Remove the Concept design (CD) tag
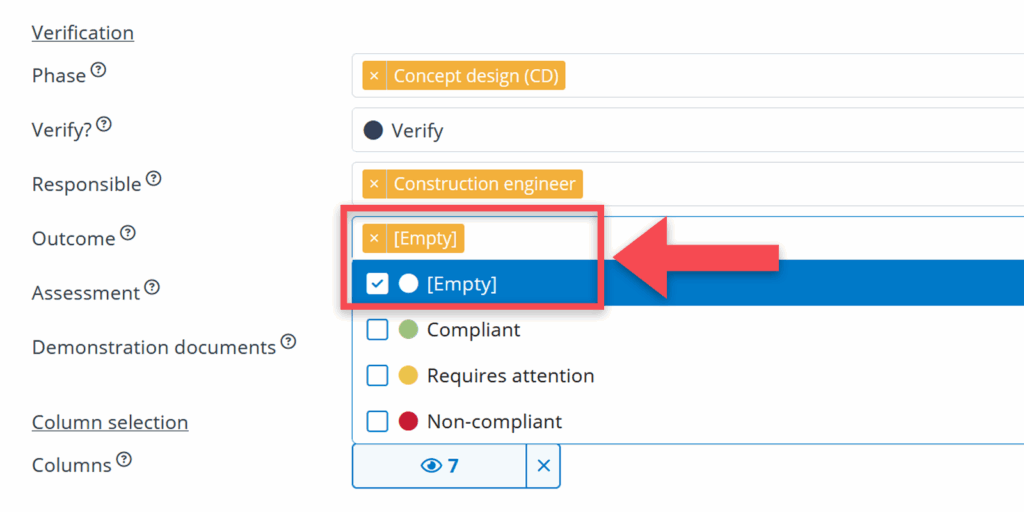This screenshot has width=1024, height=512. pyautogui.click(x=374, y=76)
